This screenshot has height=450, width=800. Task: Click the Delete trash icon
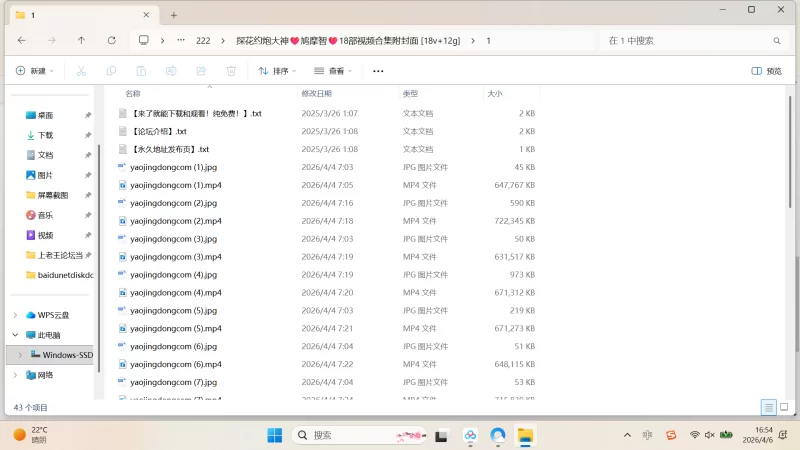[231, 71]
